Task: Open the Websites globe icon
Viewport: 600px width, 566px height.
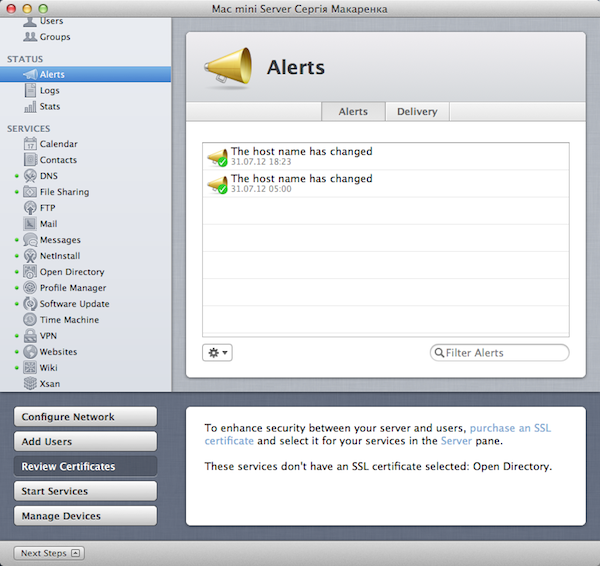Action: click(30, 352)
